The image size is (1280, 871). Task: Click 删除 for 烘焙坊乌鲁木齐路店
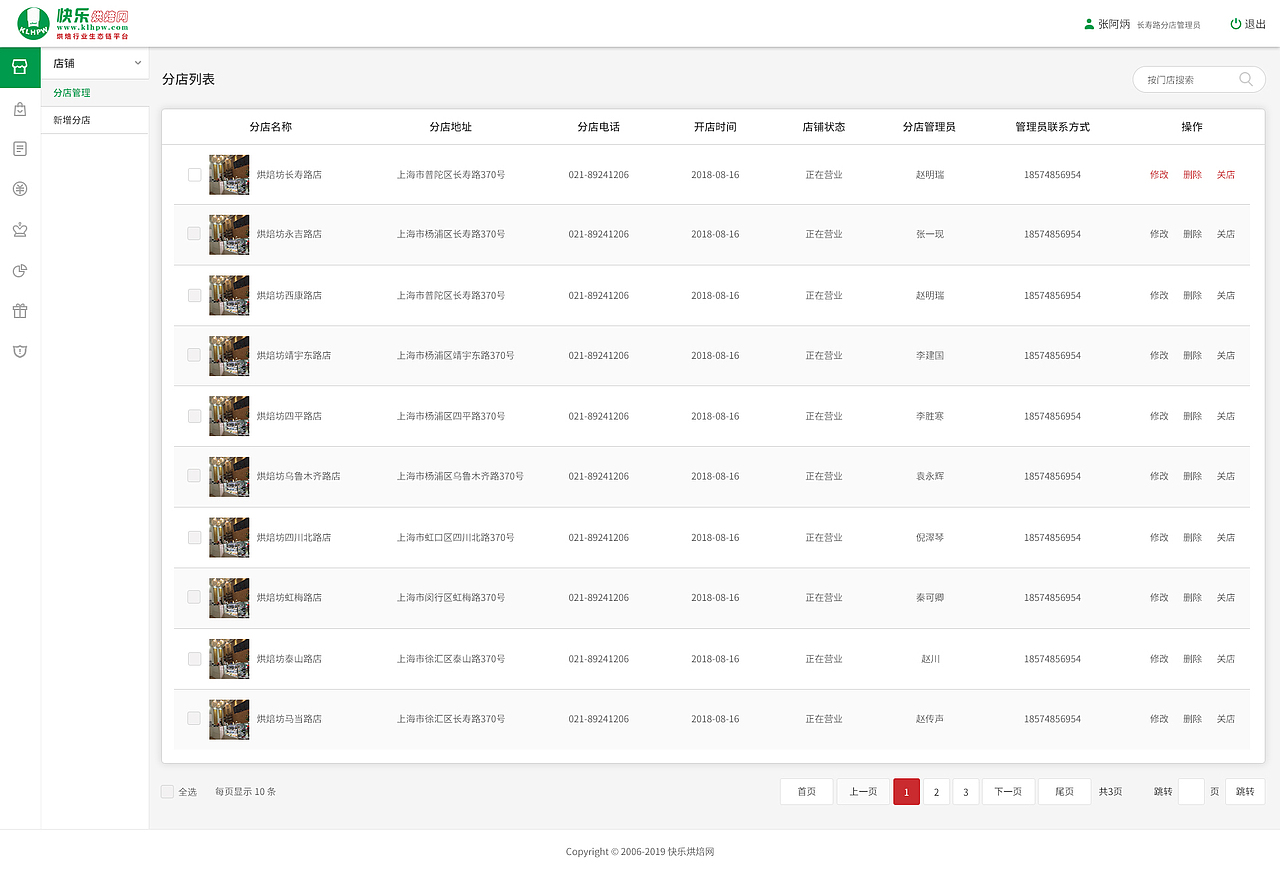click(1192, 476)
